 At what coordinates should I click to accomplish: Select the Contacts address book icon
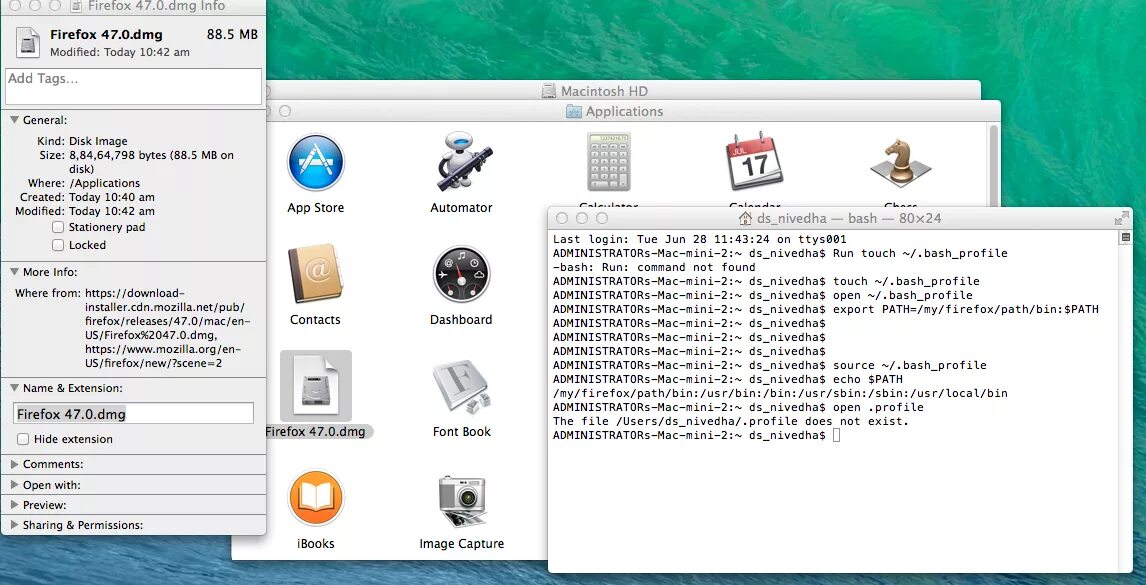pyautogui.click(x=315, y=273)
